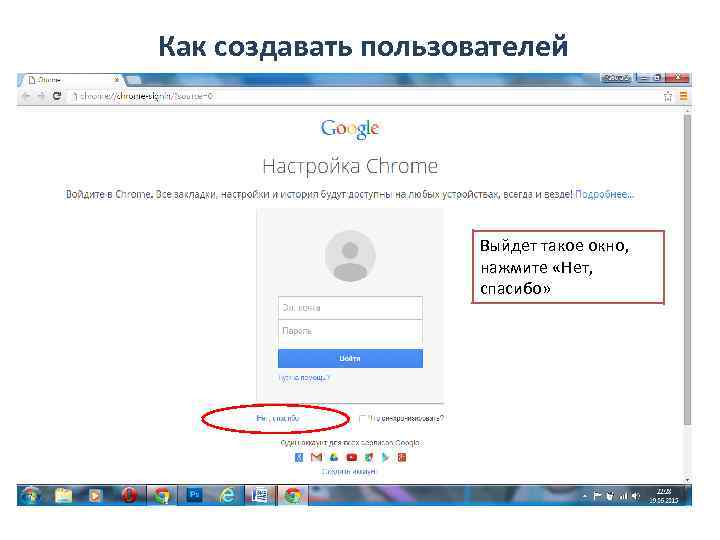Select the Chrome browser tab
The height and width of the screenshot is (540, 720).
[71, 80]
